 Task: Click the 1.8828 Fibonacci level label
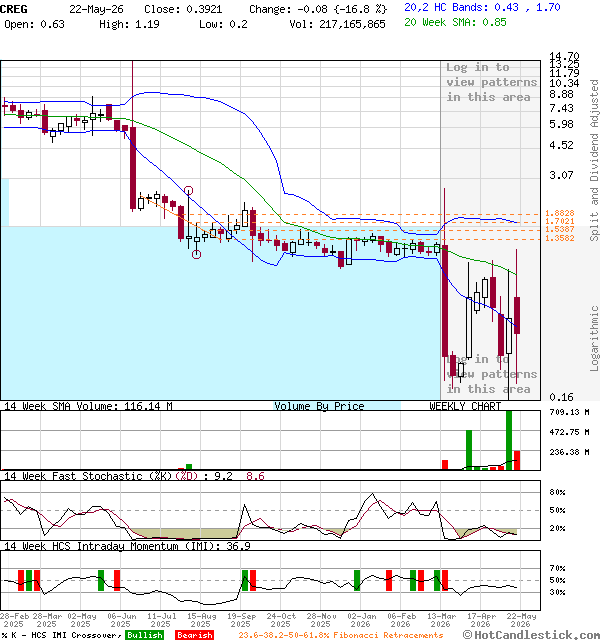(560, 213)
